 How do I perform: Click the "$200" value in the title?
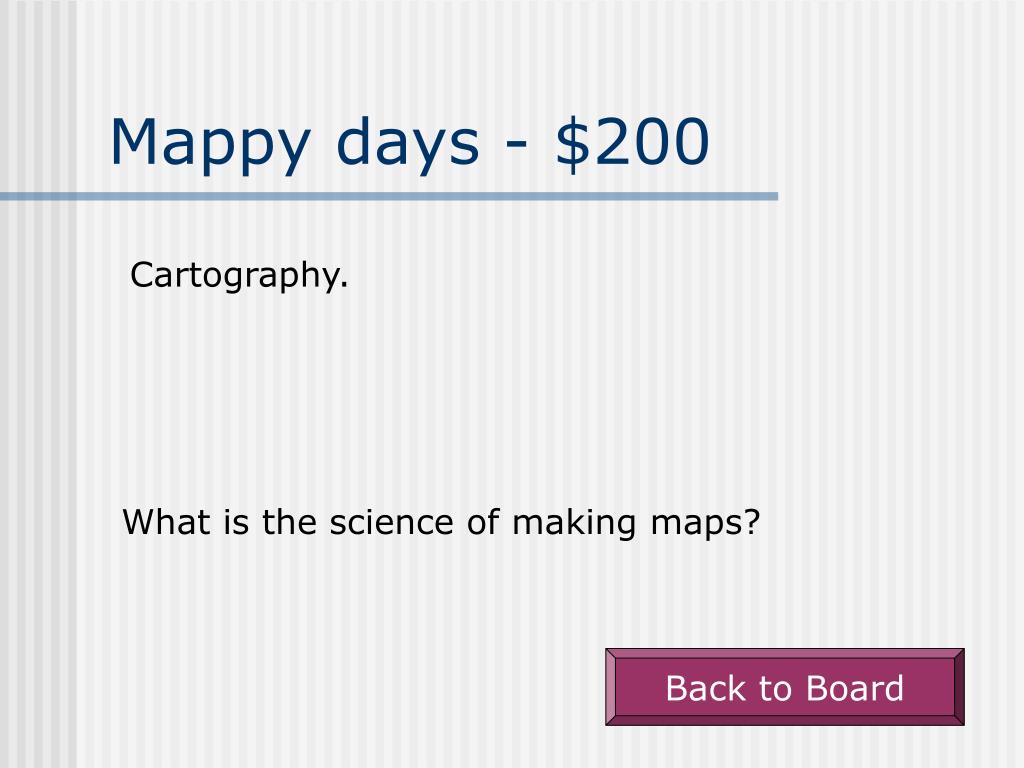632,142
